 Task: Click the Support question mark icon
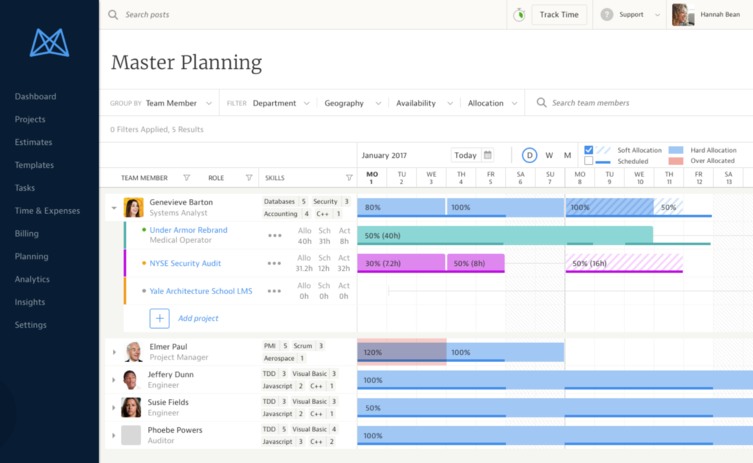click(x=606, y=15)
